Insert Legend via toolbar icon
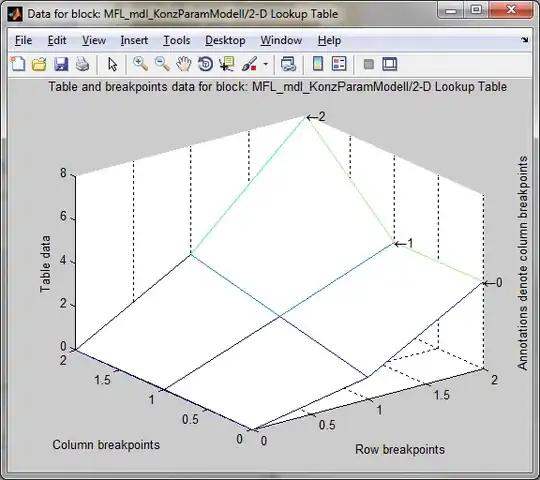Image resolution: width=540 pixels, height=480 pixels. point(339,64)
